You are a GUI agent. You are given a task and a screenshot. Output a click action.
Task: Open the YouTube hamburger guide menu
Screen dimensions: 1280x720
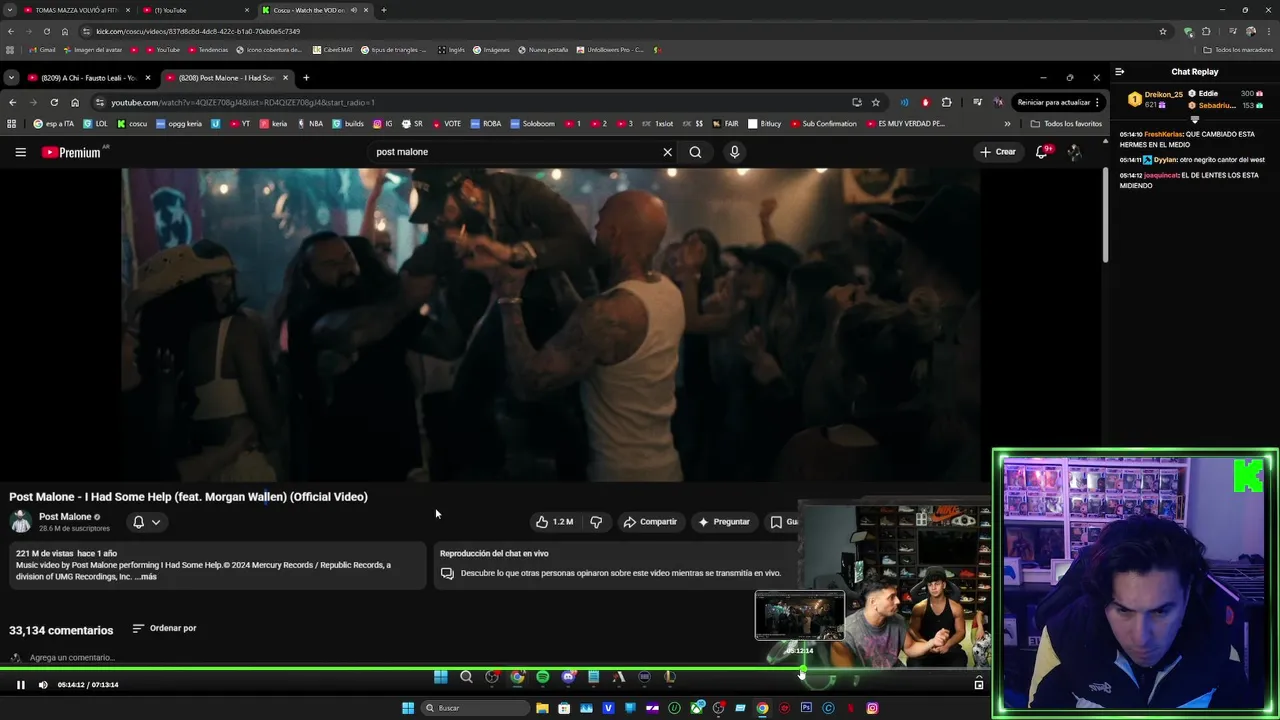click(20, 152)
